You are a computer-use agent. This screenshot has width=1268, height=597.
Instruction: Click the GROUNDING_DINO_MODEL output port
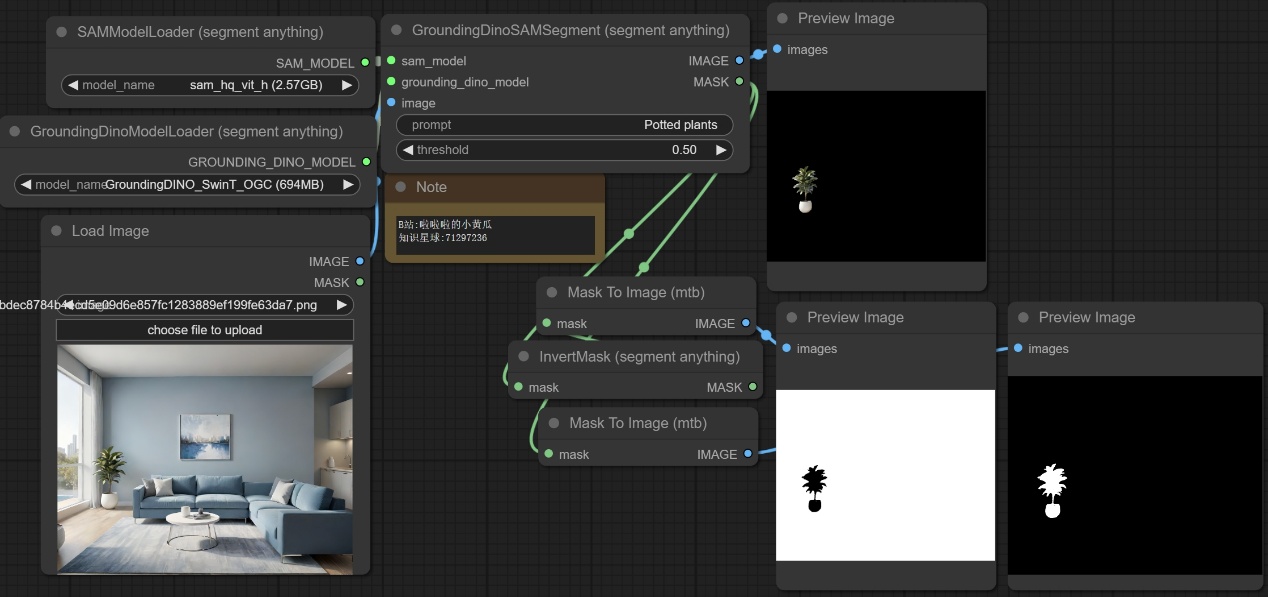click(x=366, y=162)
